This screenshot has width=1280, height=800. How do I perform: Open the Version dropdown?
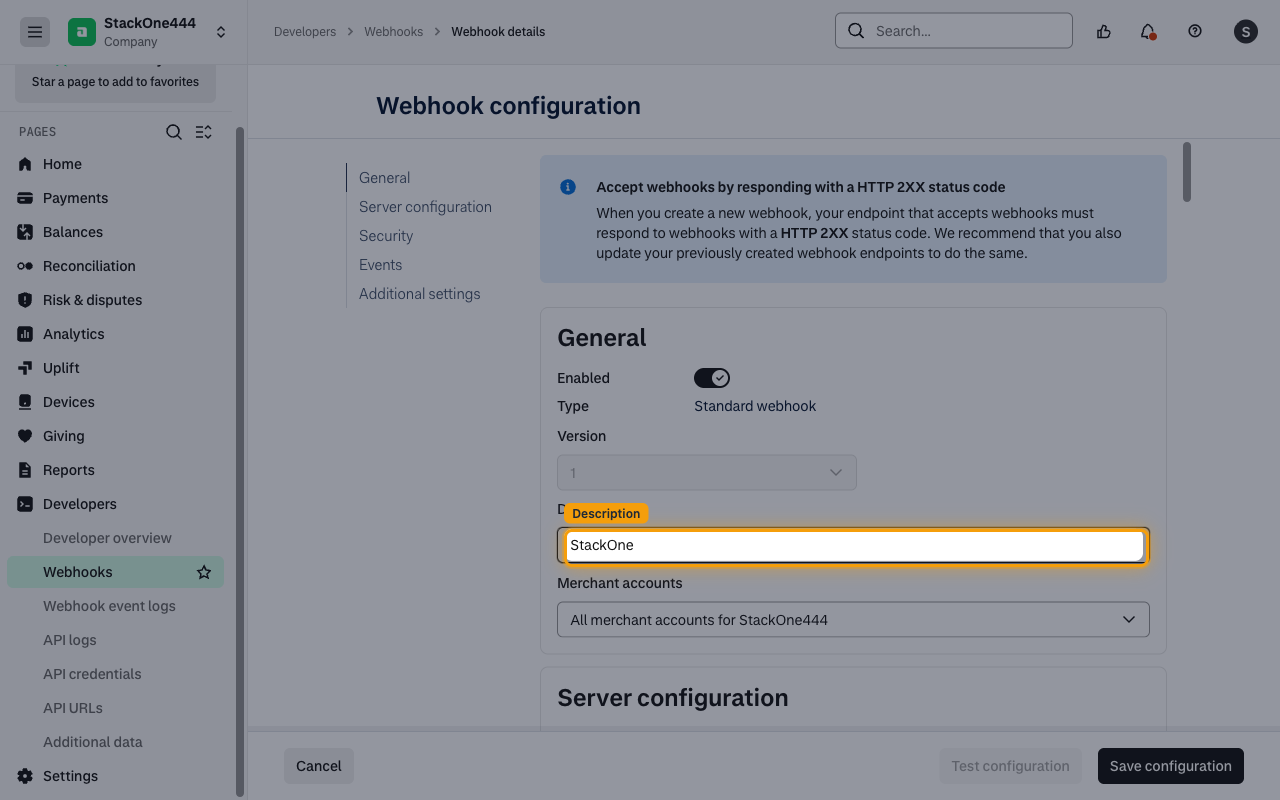(707, 473)
